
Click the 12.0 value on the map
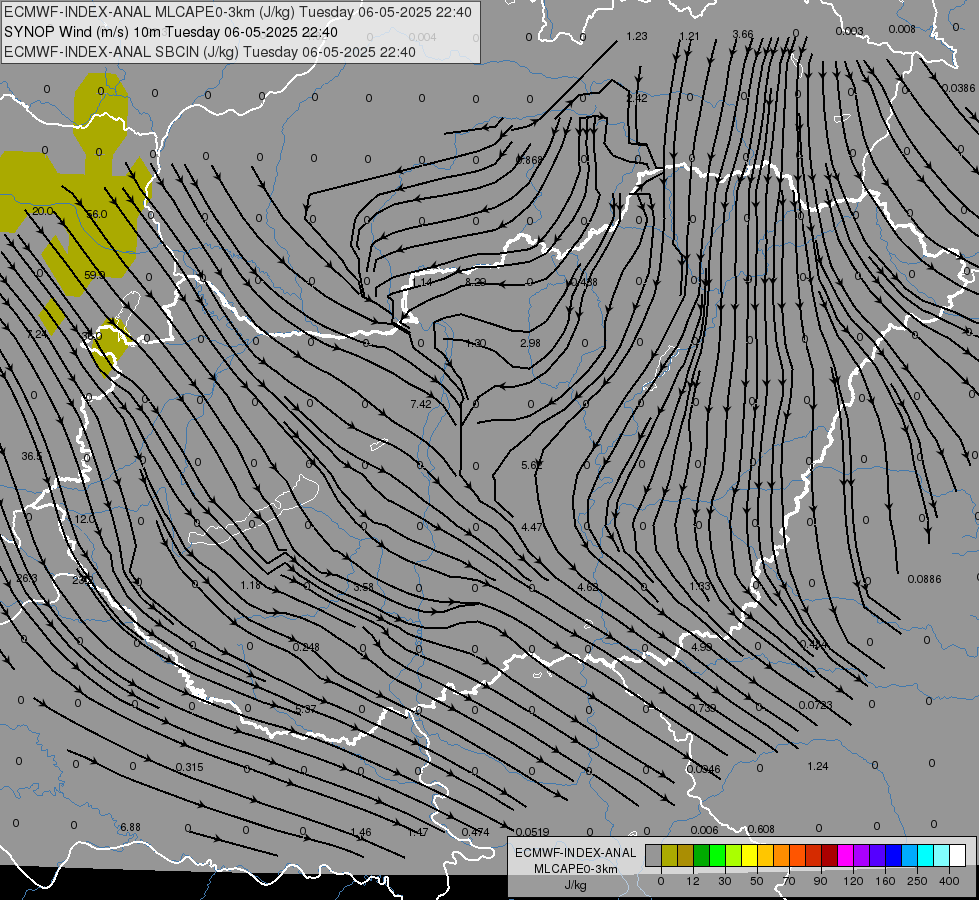(84, 519)
